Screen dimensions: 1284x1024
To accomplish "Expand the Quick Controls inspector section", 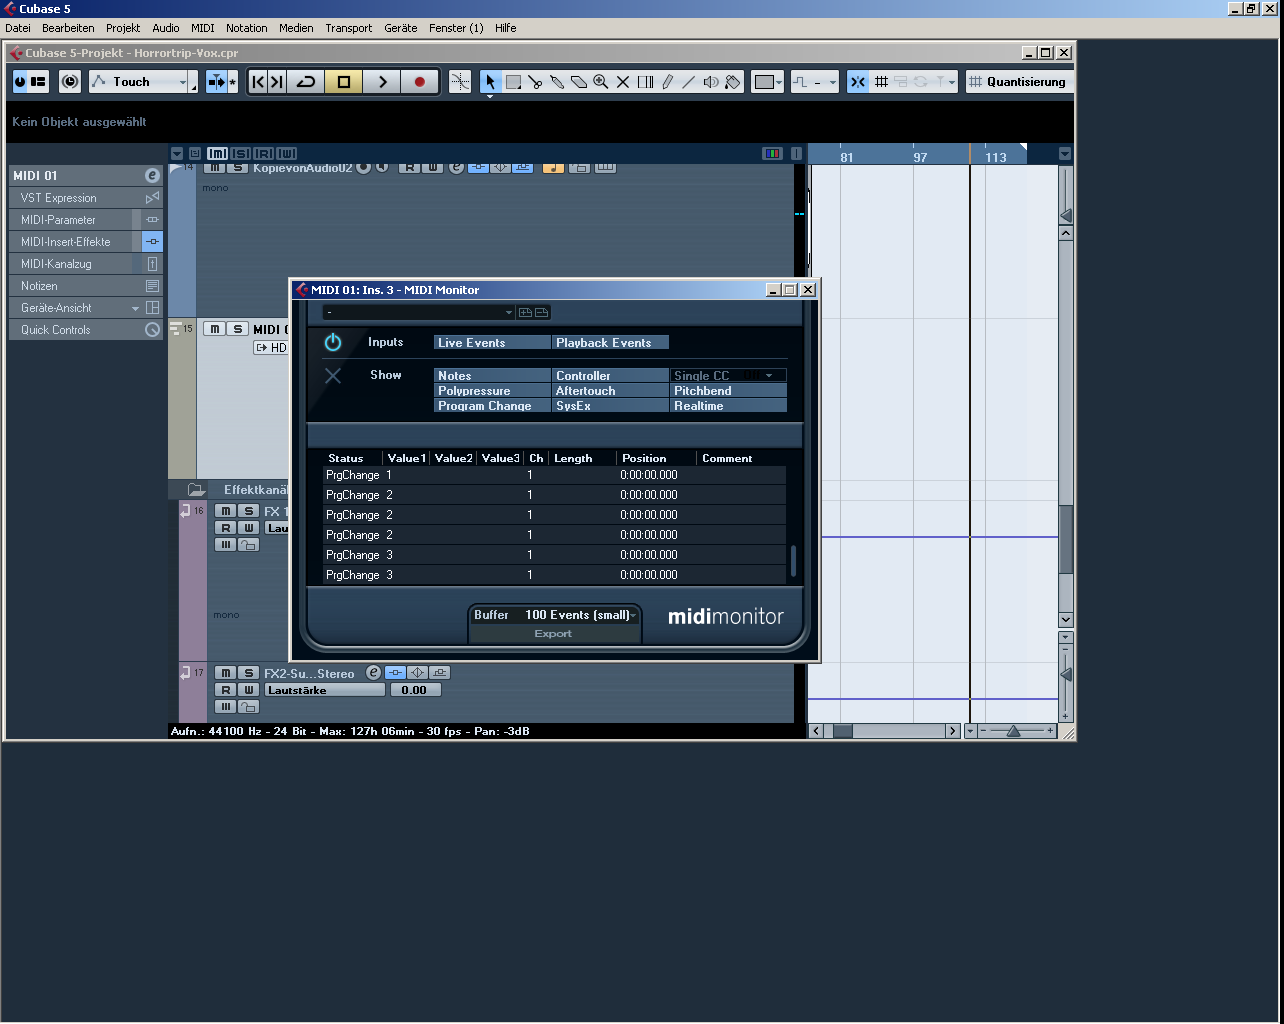I will click(86, 330).
